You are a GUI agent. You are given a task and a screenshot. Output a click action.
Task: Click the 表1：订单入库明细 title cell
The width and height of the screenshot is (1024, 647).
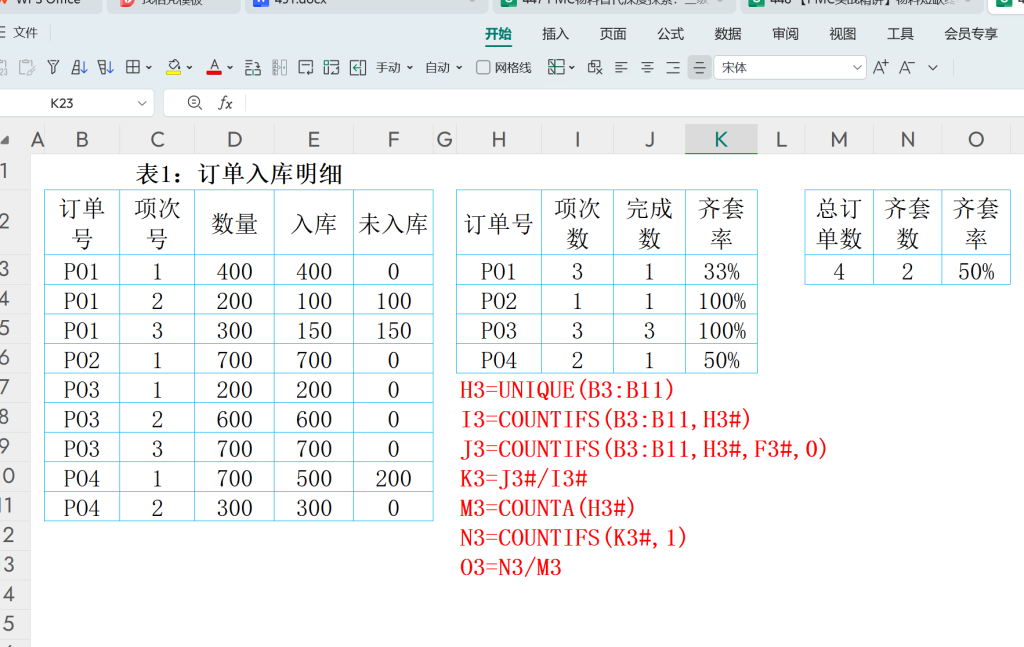239,174
